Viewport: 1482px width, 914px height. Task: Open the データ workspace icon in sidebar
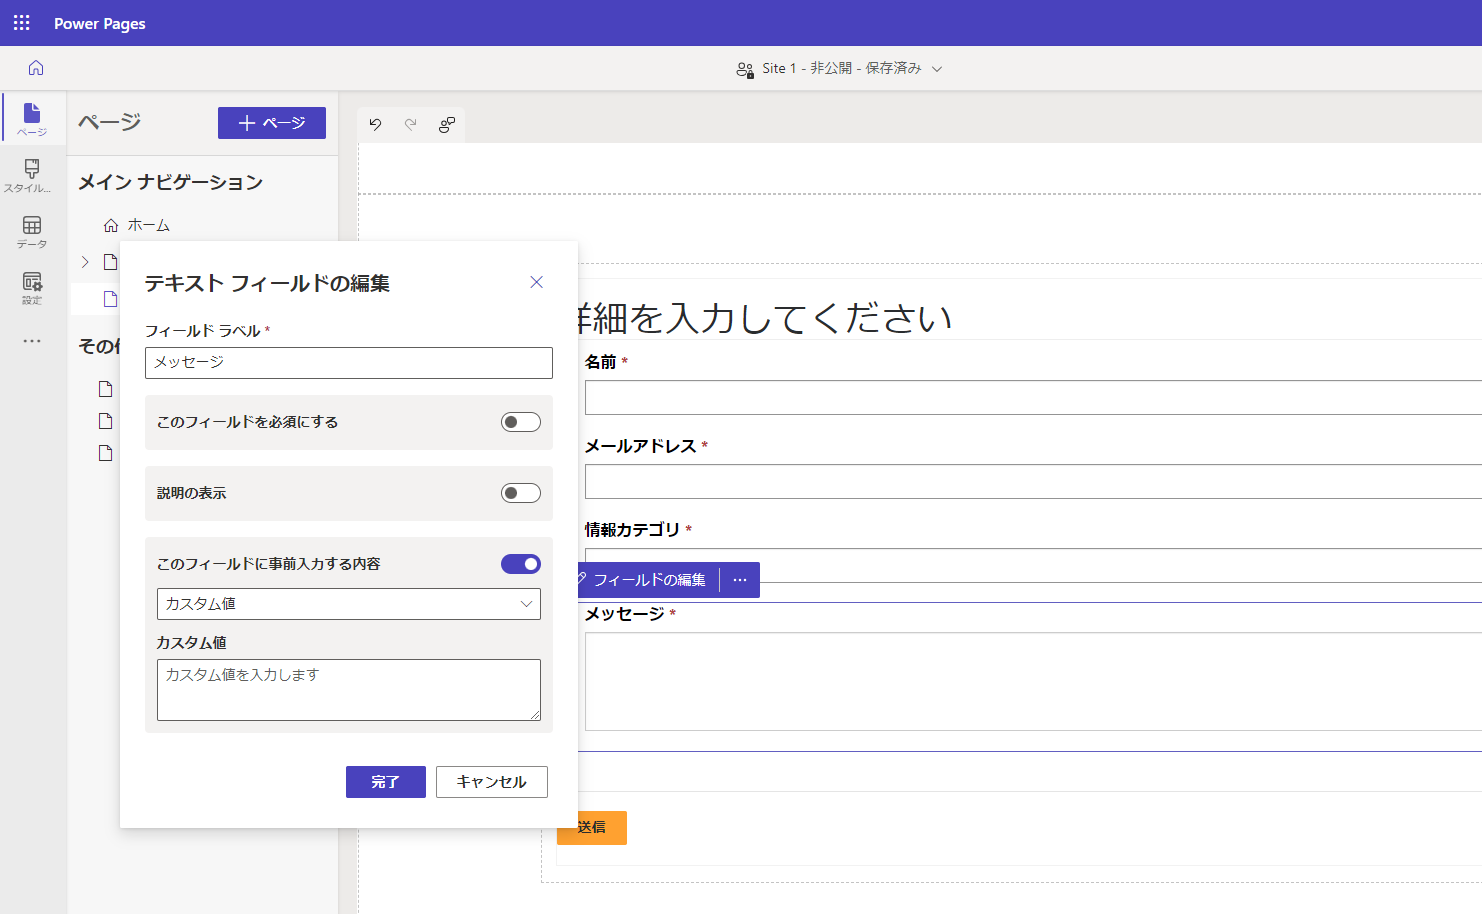point(31,231)
